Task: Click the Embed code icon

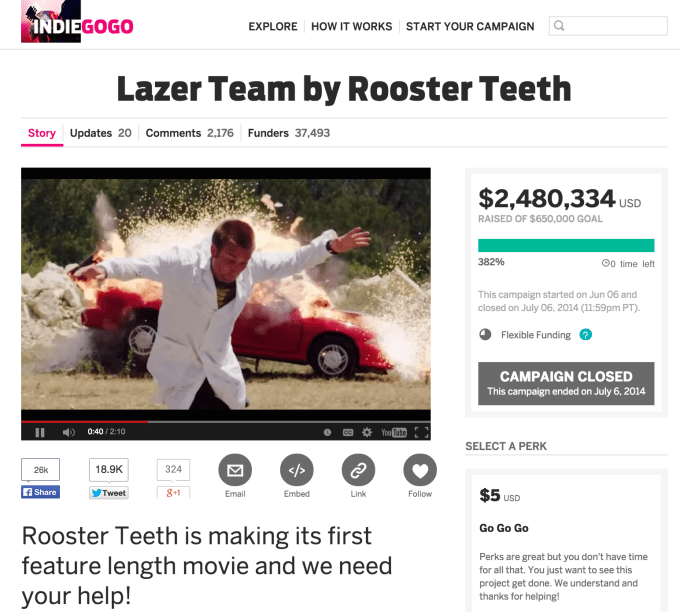Action: 297,470
